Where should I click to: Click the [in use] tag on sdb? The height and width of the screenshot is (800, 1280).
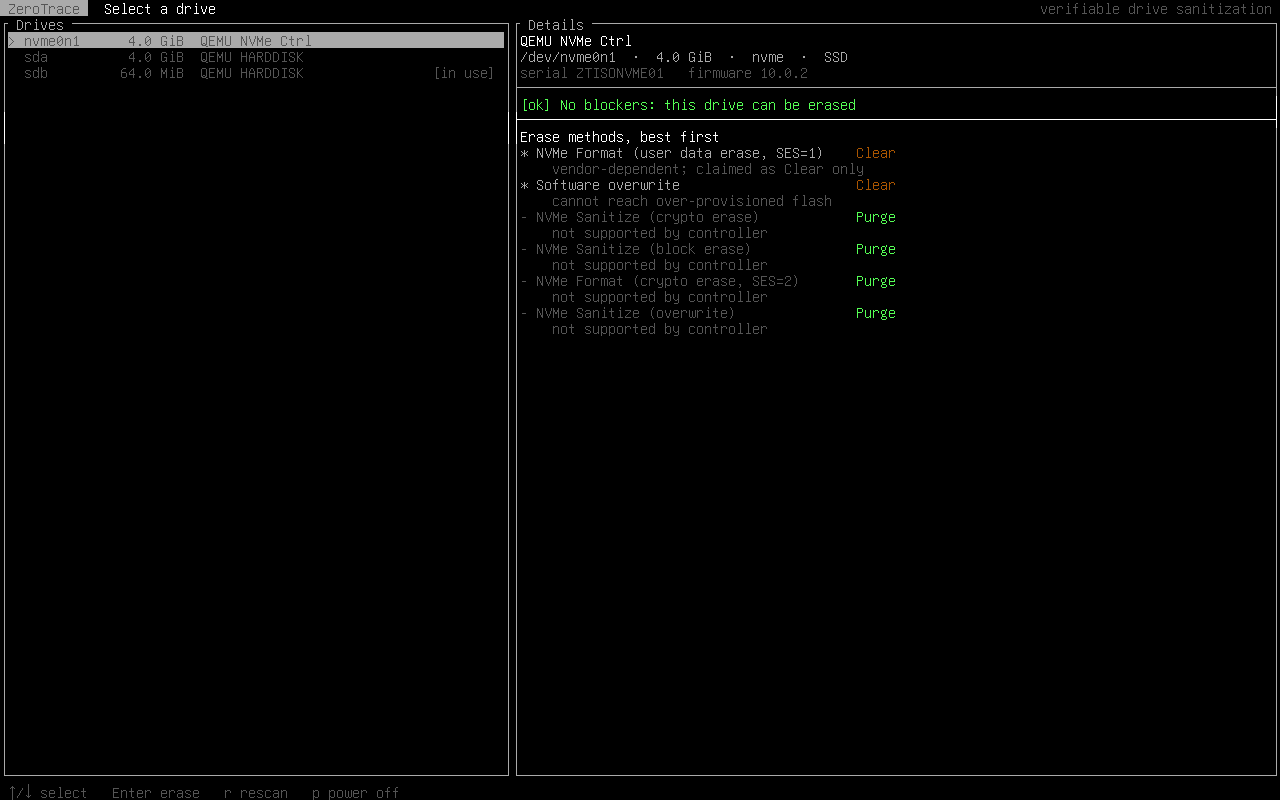pos(464,73)
